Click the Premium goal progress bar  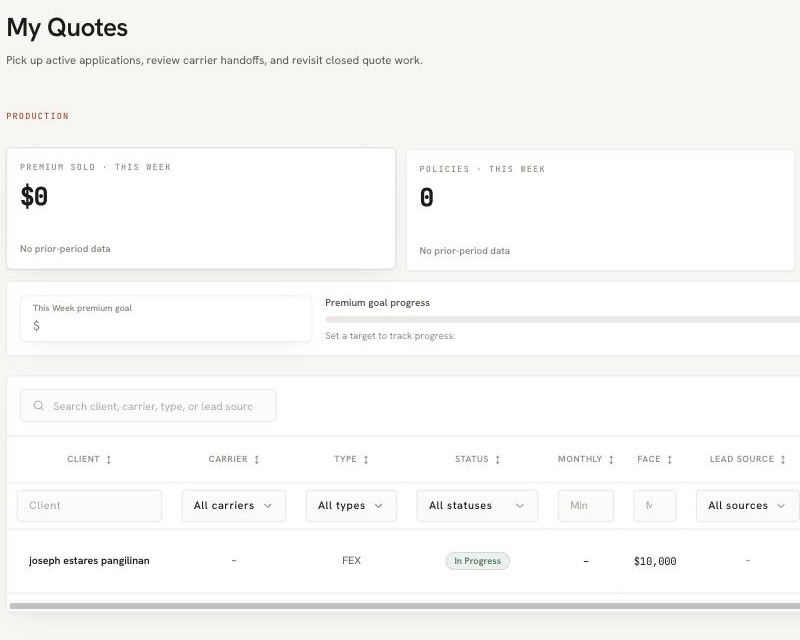coord(562,319)
